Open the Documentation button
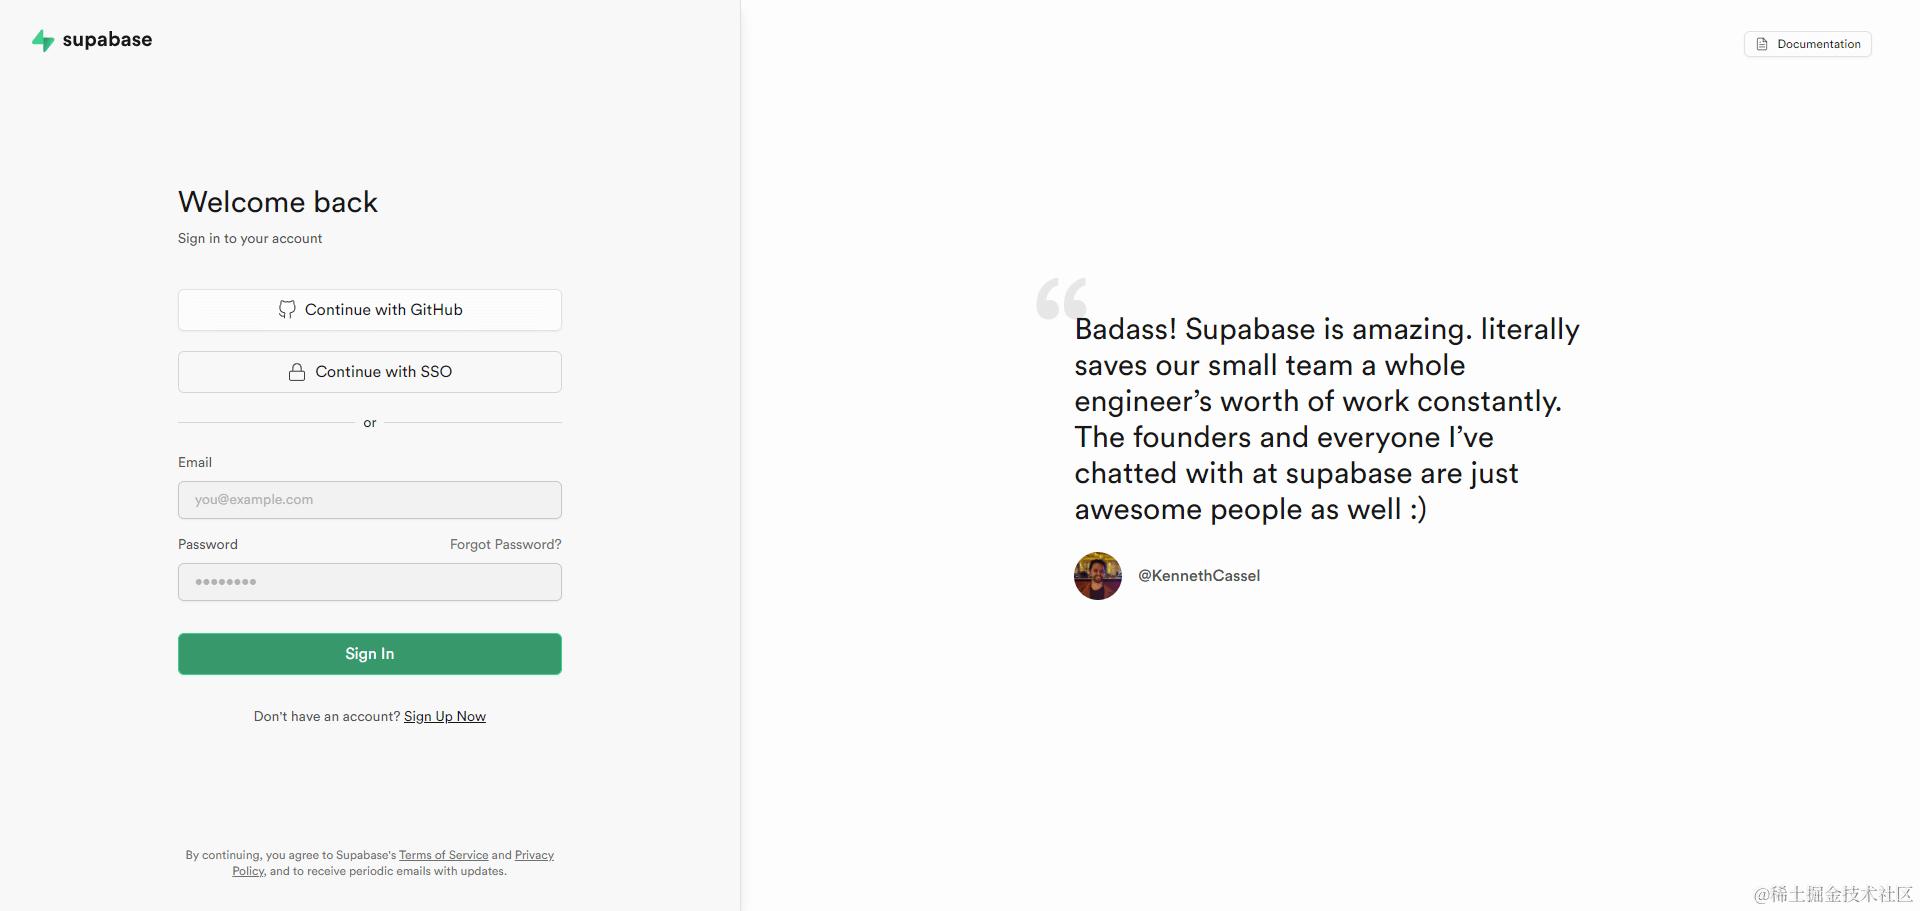Viewport: 1920px width, 911px height. coord(1808,44)
